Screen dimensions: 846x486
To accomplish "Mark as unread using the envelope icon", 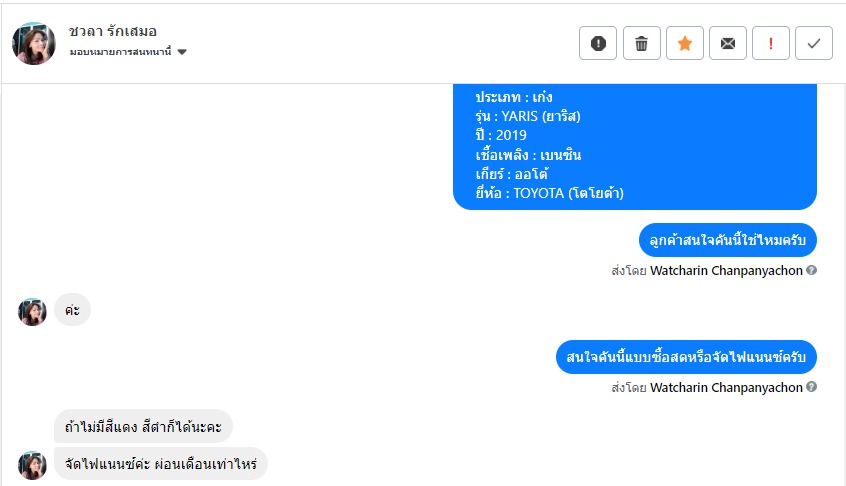I will coord(728,43).
